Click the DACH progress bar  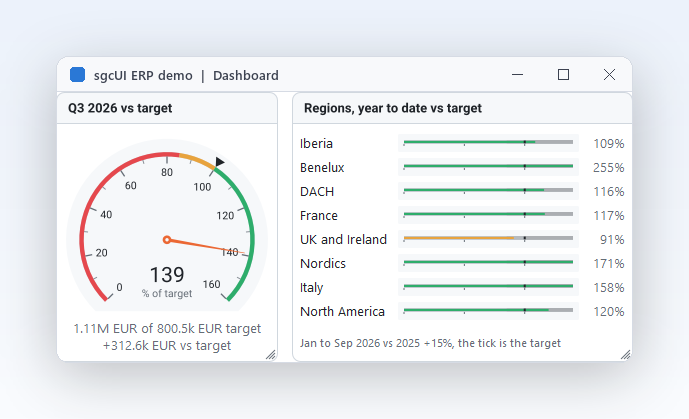click(x=488, y=191)
